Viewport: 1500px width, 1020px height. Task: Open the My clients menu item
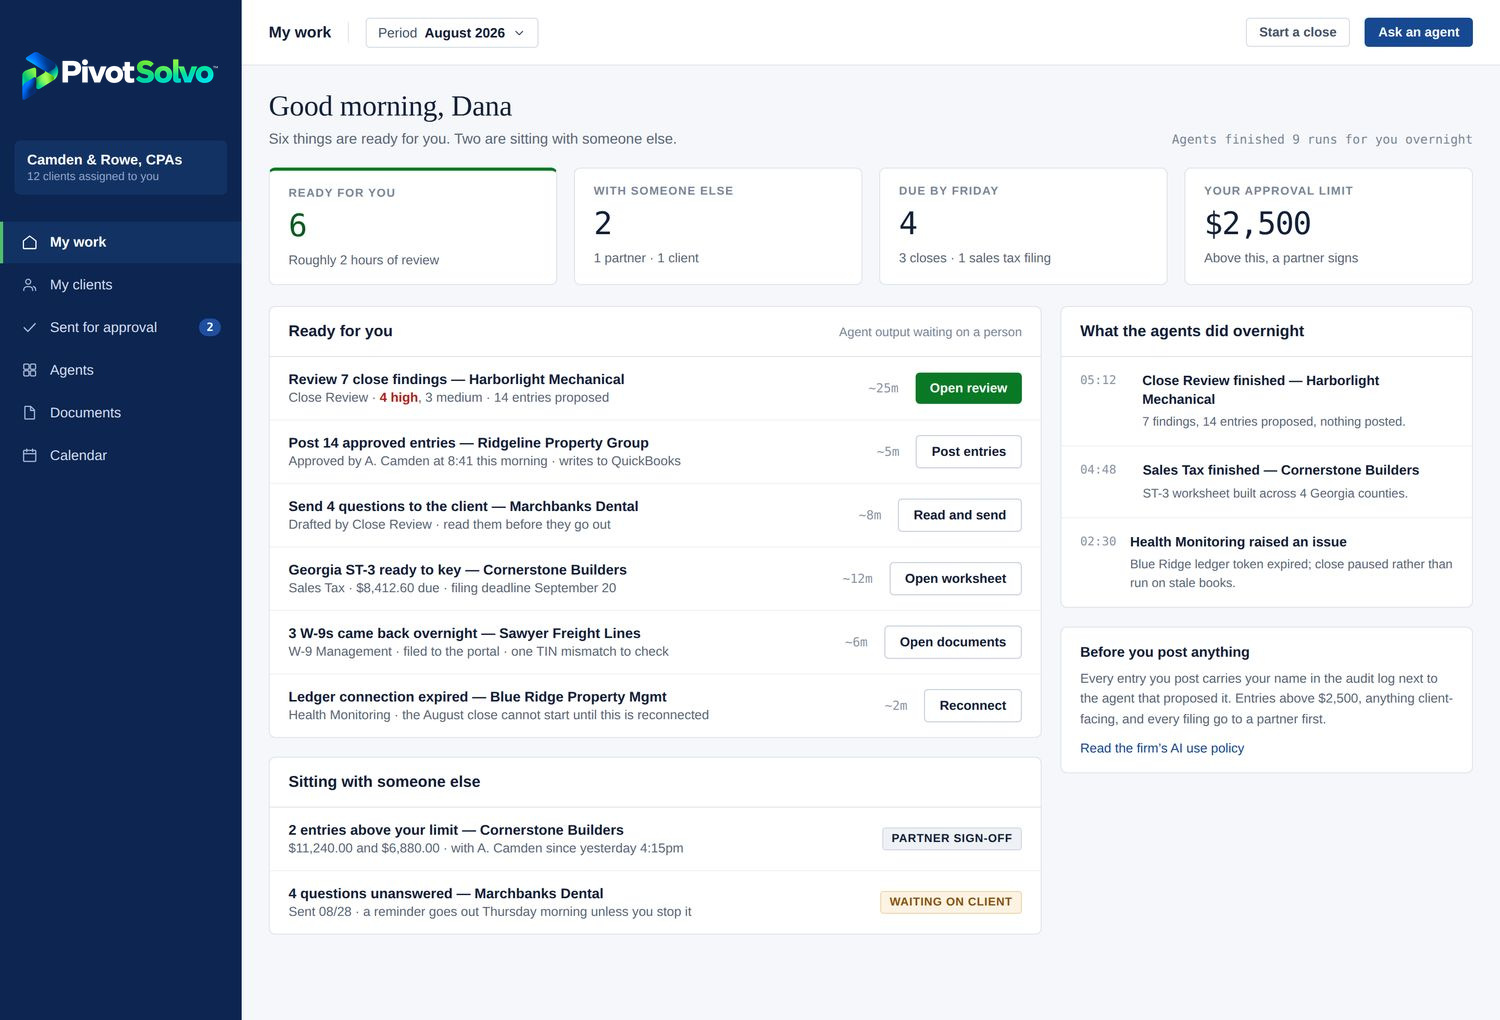121,285
